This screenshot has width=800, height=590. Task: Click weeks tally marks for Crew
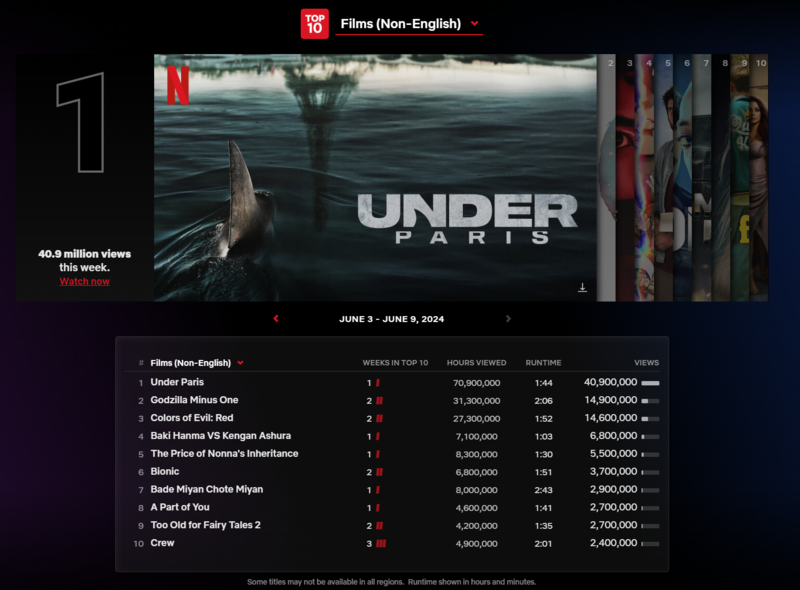click(381, 544)
